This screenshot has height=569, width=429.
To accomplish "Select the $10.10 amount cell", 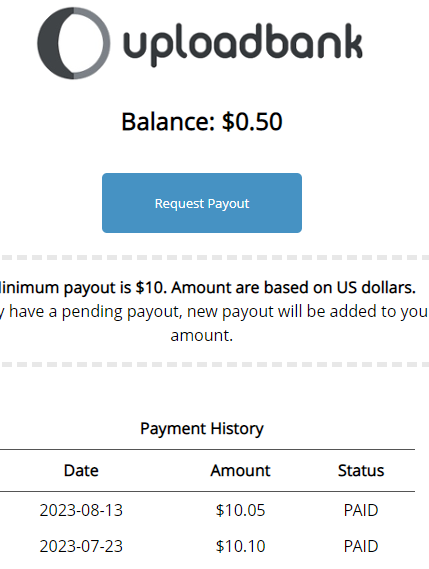I will pyautogui.click(x=240, y=546).
